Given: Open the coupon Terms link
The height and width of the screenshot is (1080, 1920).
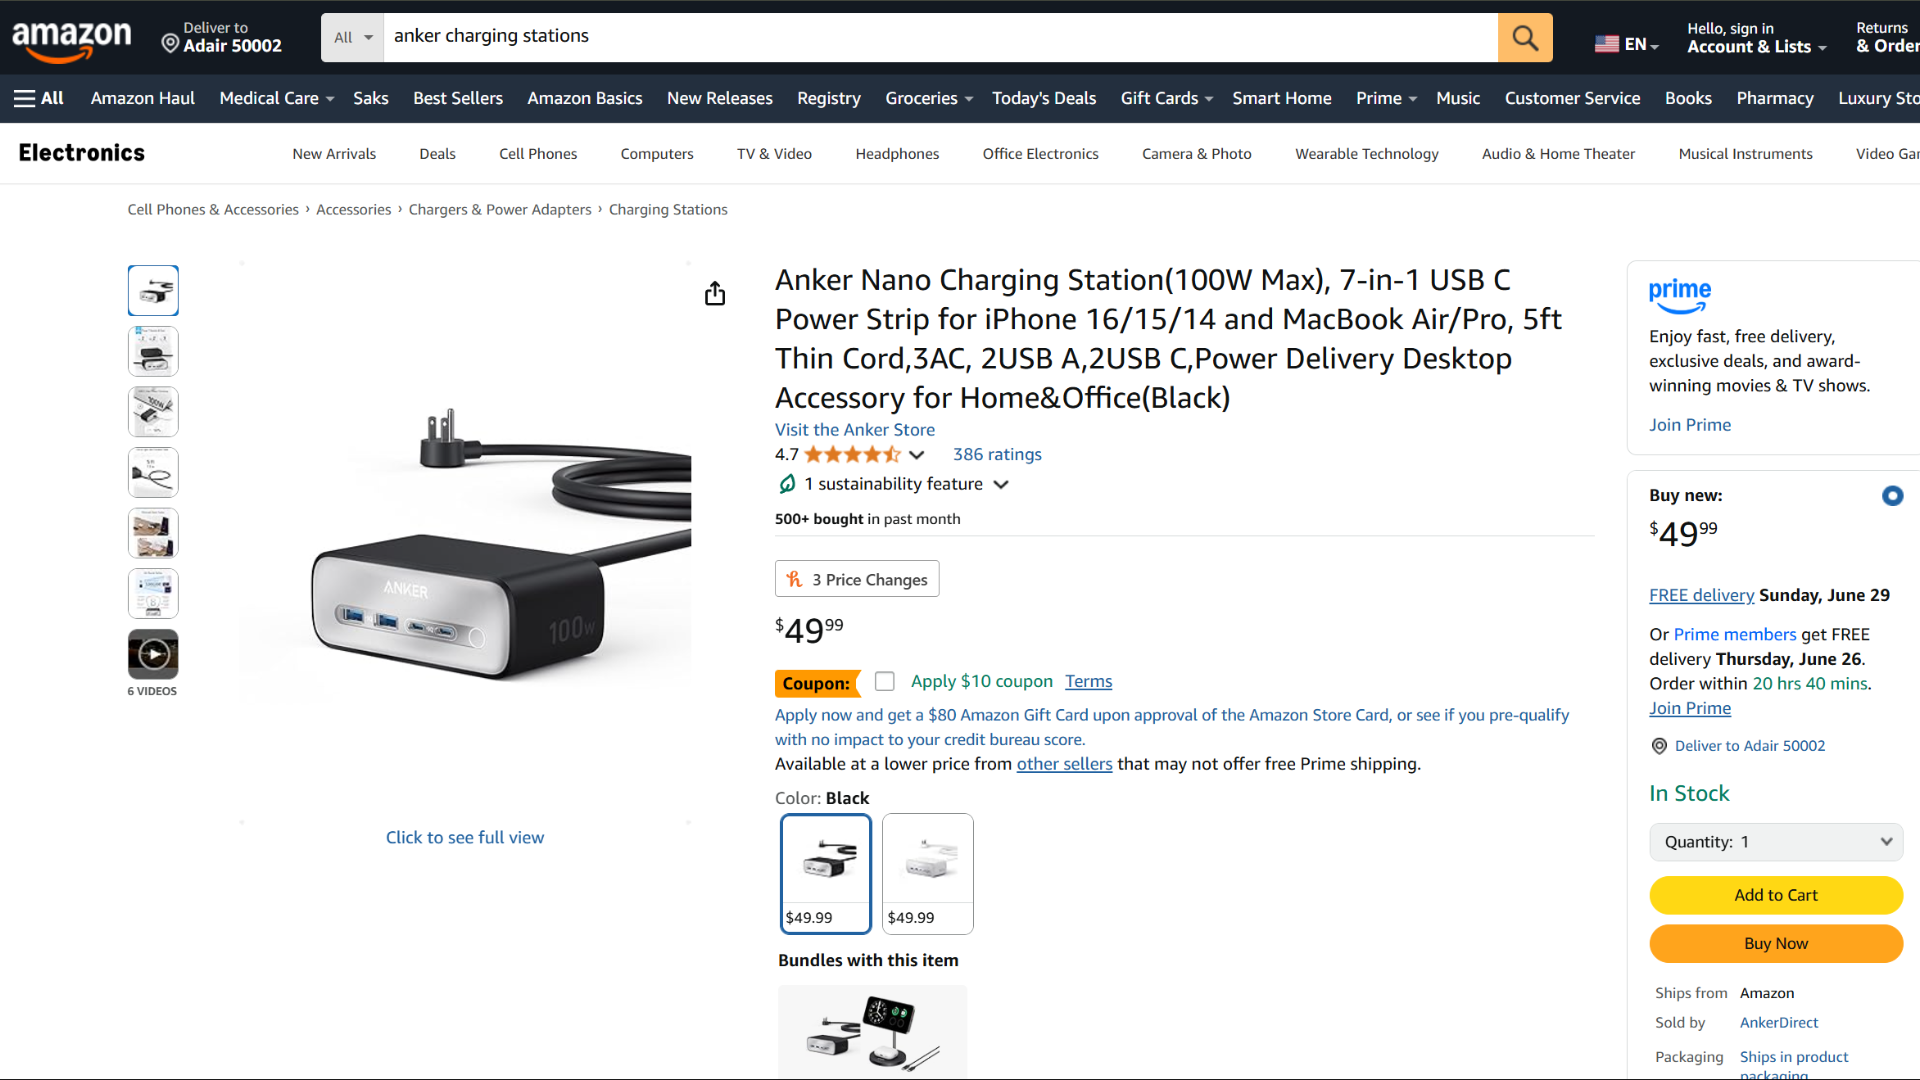Looking at the screenshot, I should [x=1088, y=681].
